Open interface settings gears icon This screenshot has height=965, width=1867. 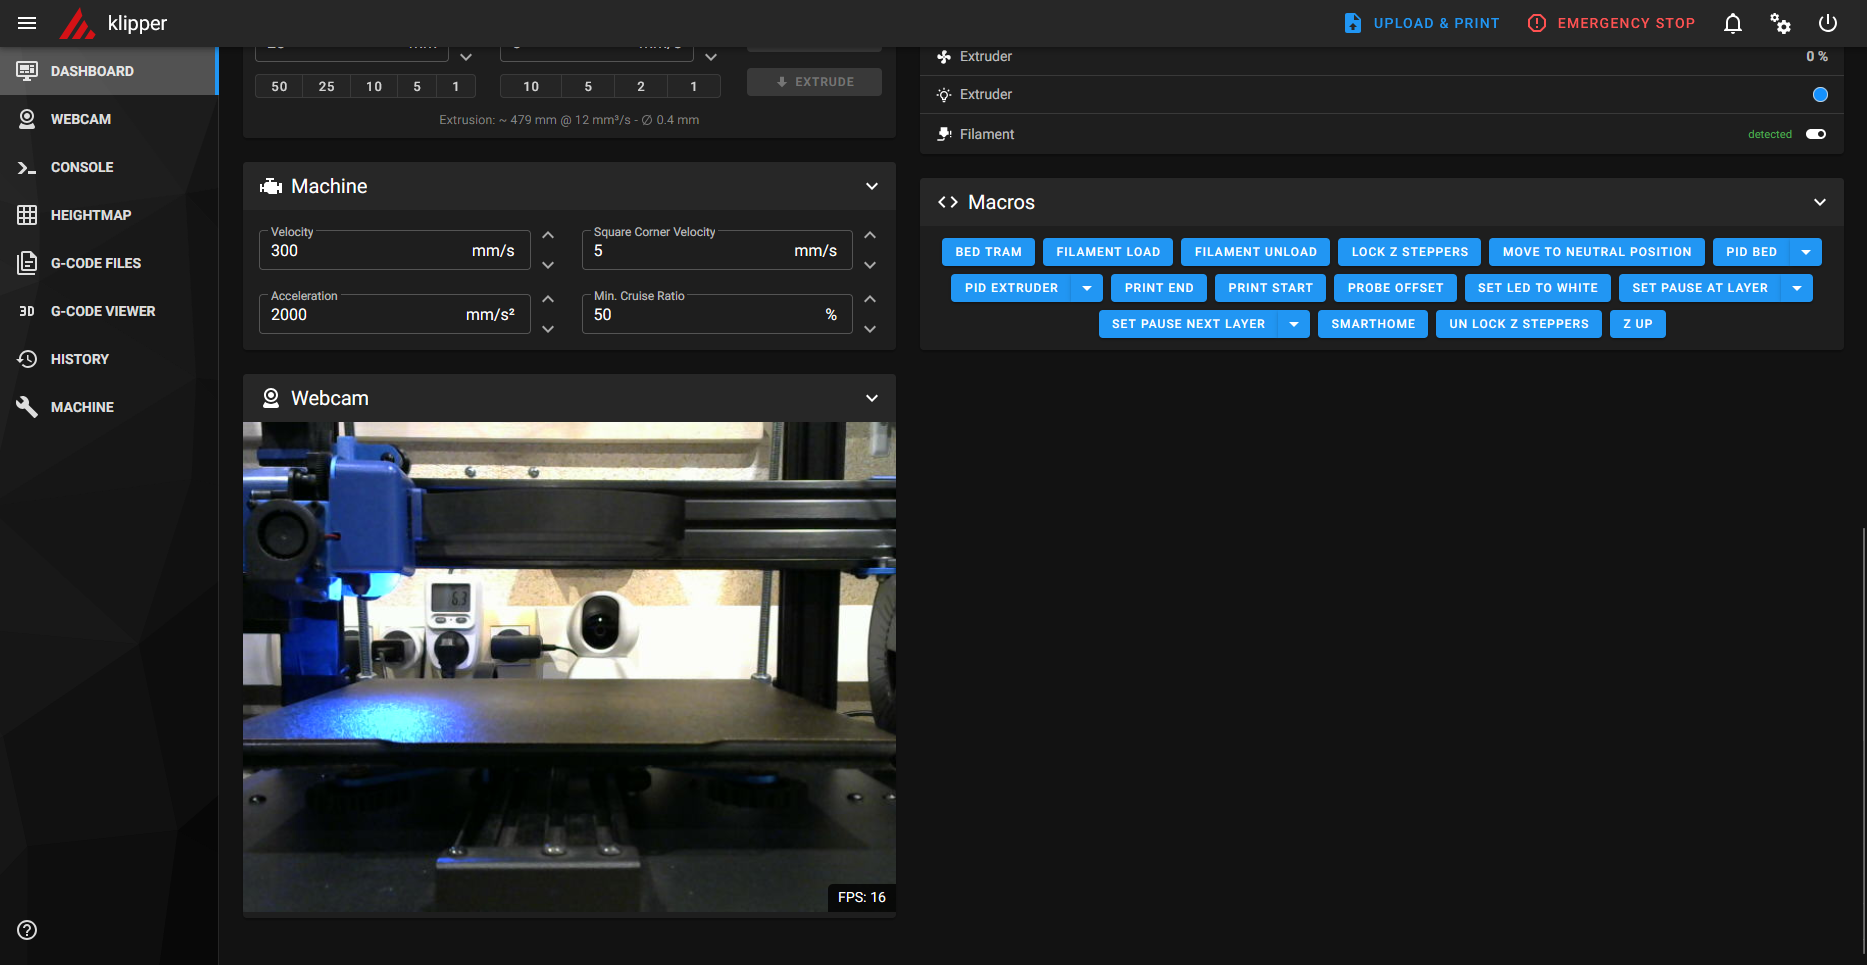(1780, 23)
